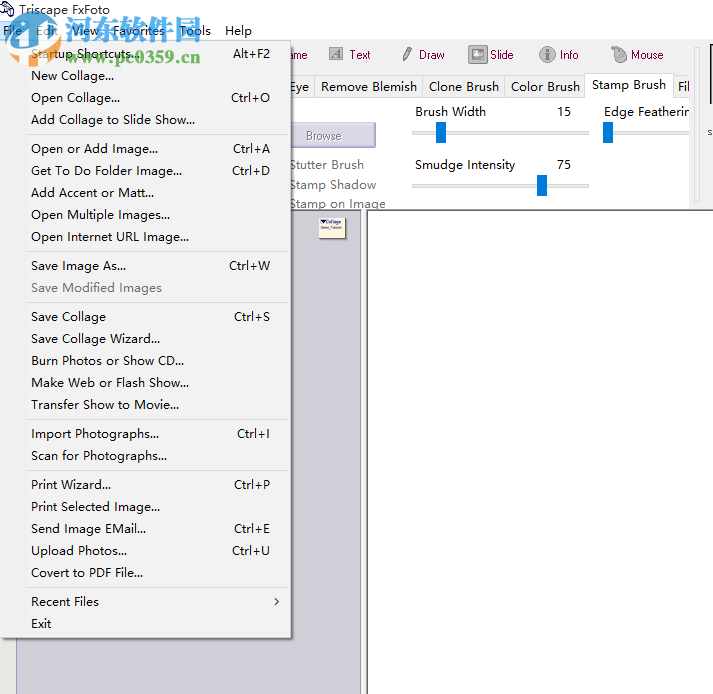The width and height of the screenshot is (713, 694).
Task: Switch to the Clone Brush tab
Action: 463,86
